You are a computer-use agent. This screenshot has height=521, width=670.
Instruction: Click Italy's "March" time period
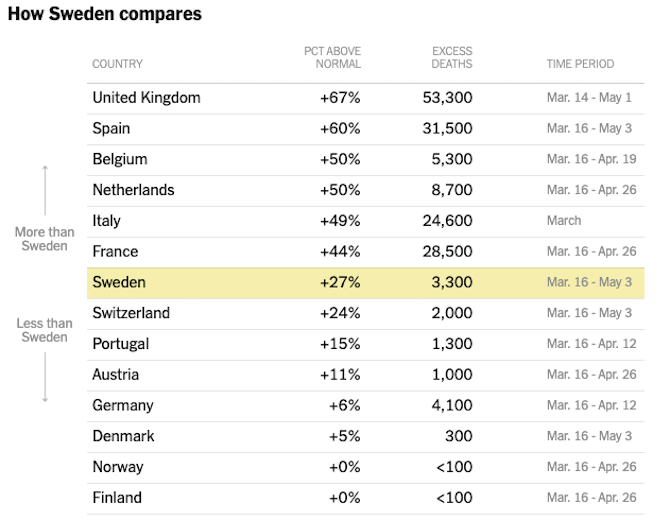coord(564,221)
